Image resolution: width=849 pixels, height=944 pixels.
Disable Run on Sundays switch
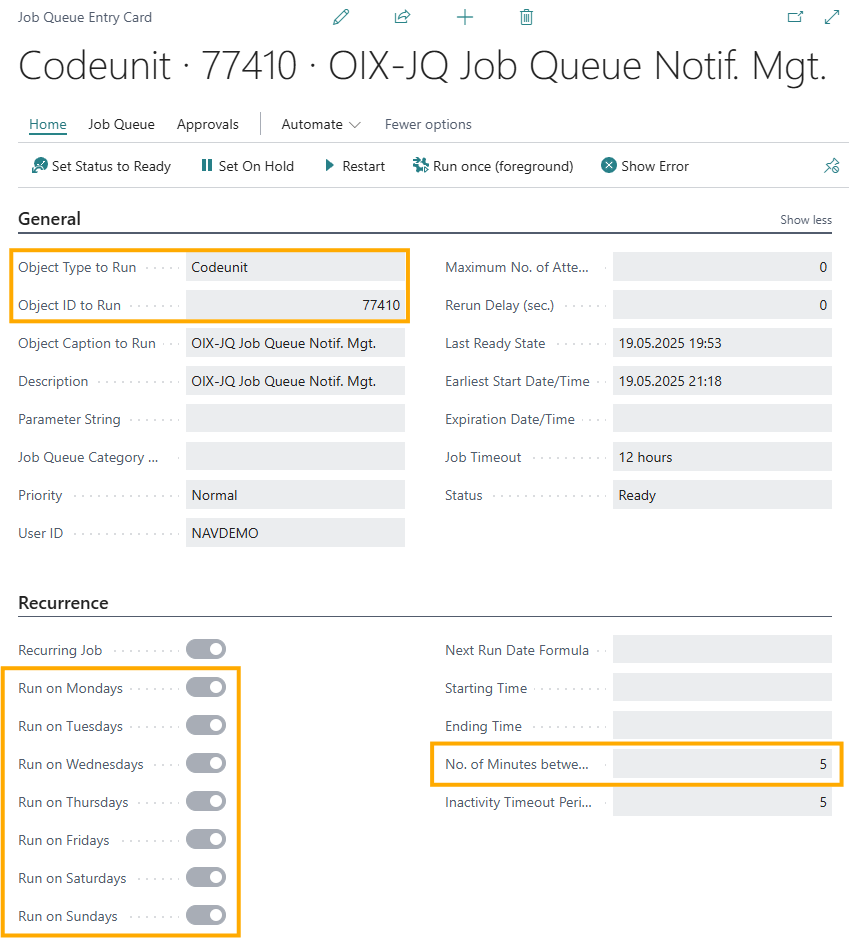pos(206,915)
